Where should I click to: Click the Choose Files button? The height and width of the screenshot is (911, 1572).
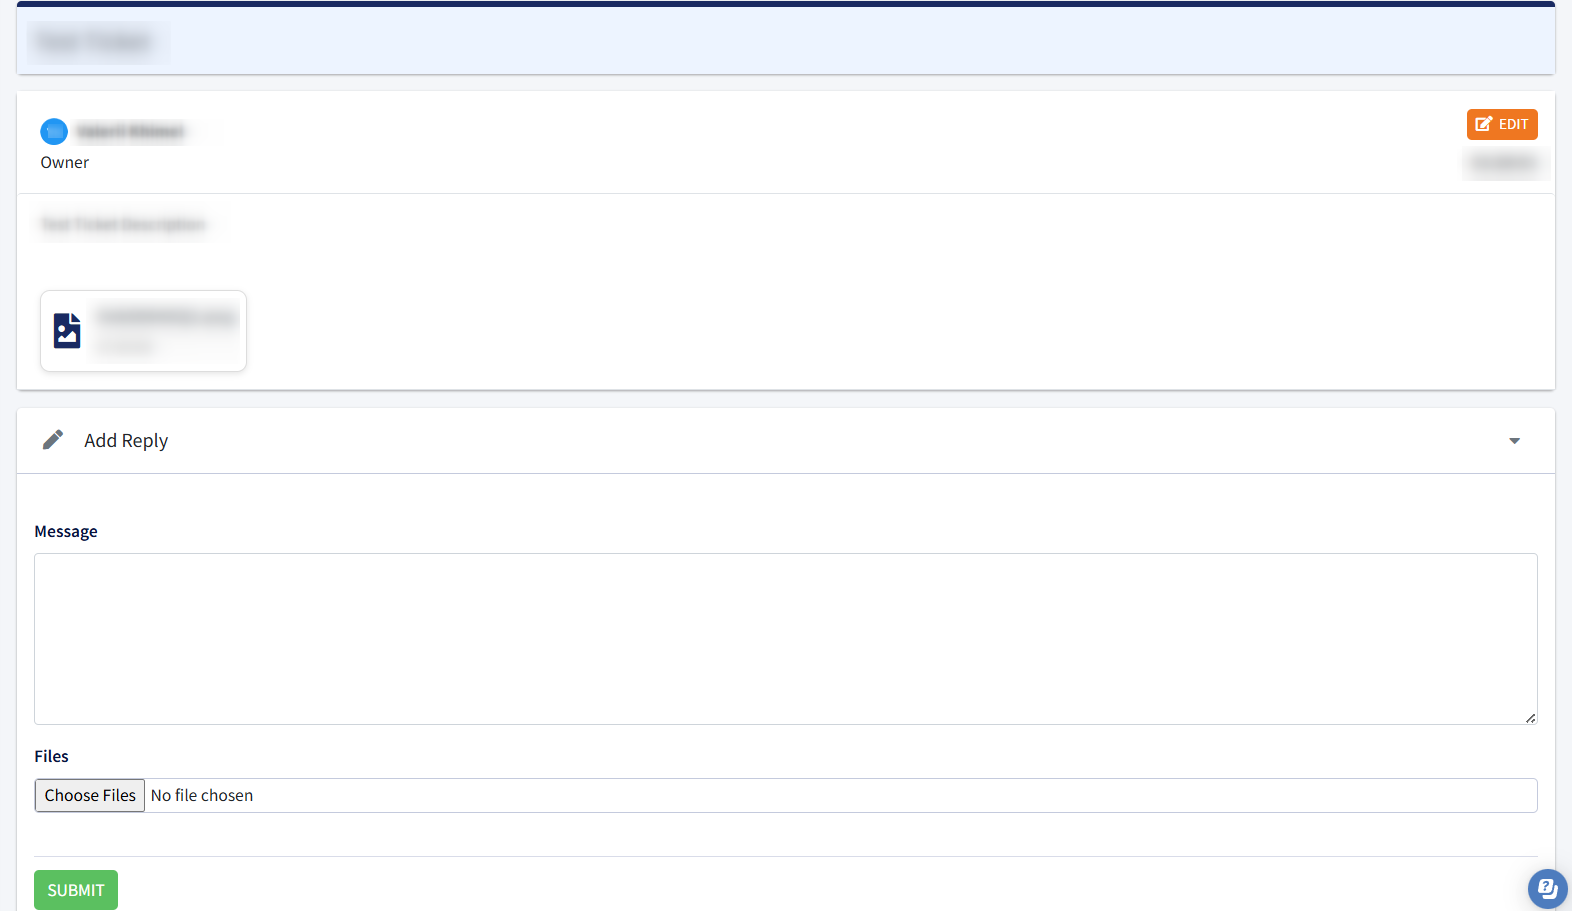[90, 795]
